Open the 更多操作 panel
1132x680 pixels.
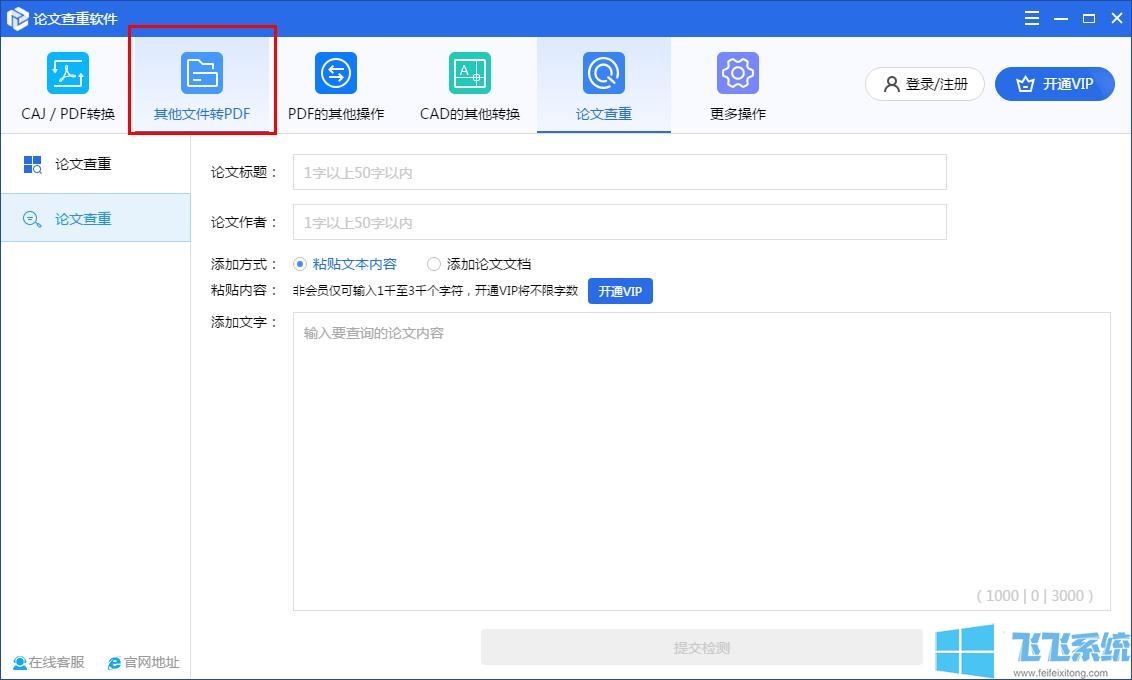point(737,85)
